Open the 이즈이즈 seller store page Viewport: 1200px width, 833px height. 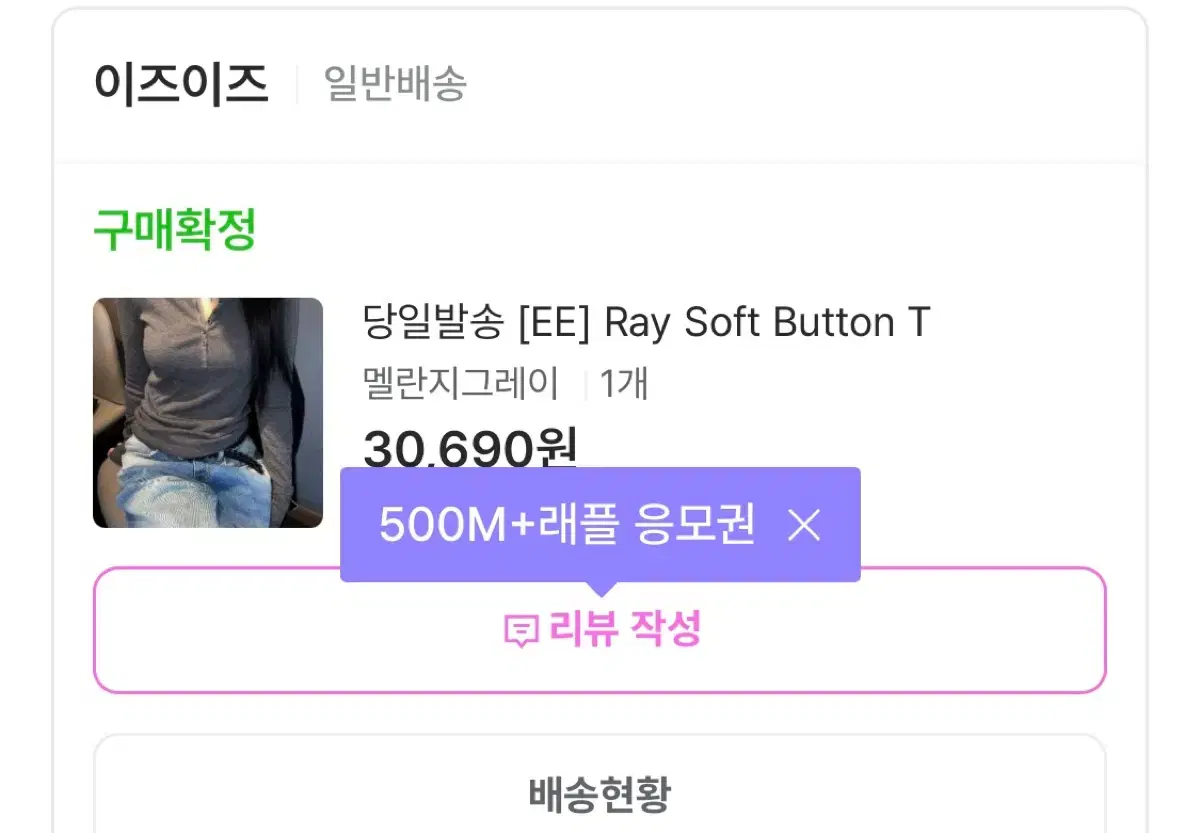point(182,85)
